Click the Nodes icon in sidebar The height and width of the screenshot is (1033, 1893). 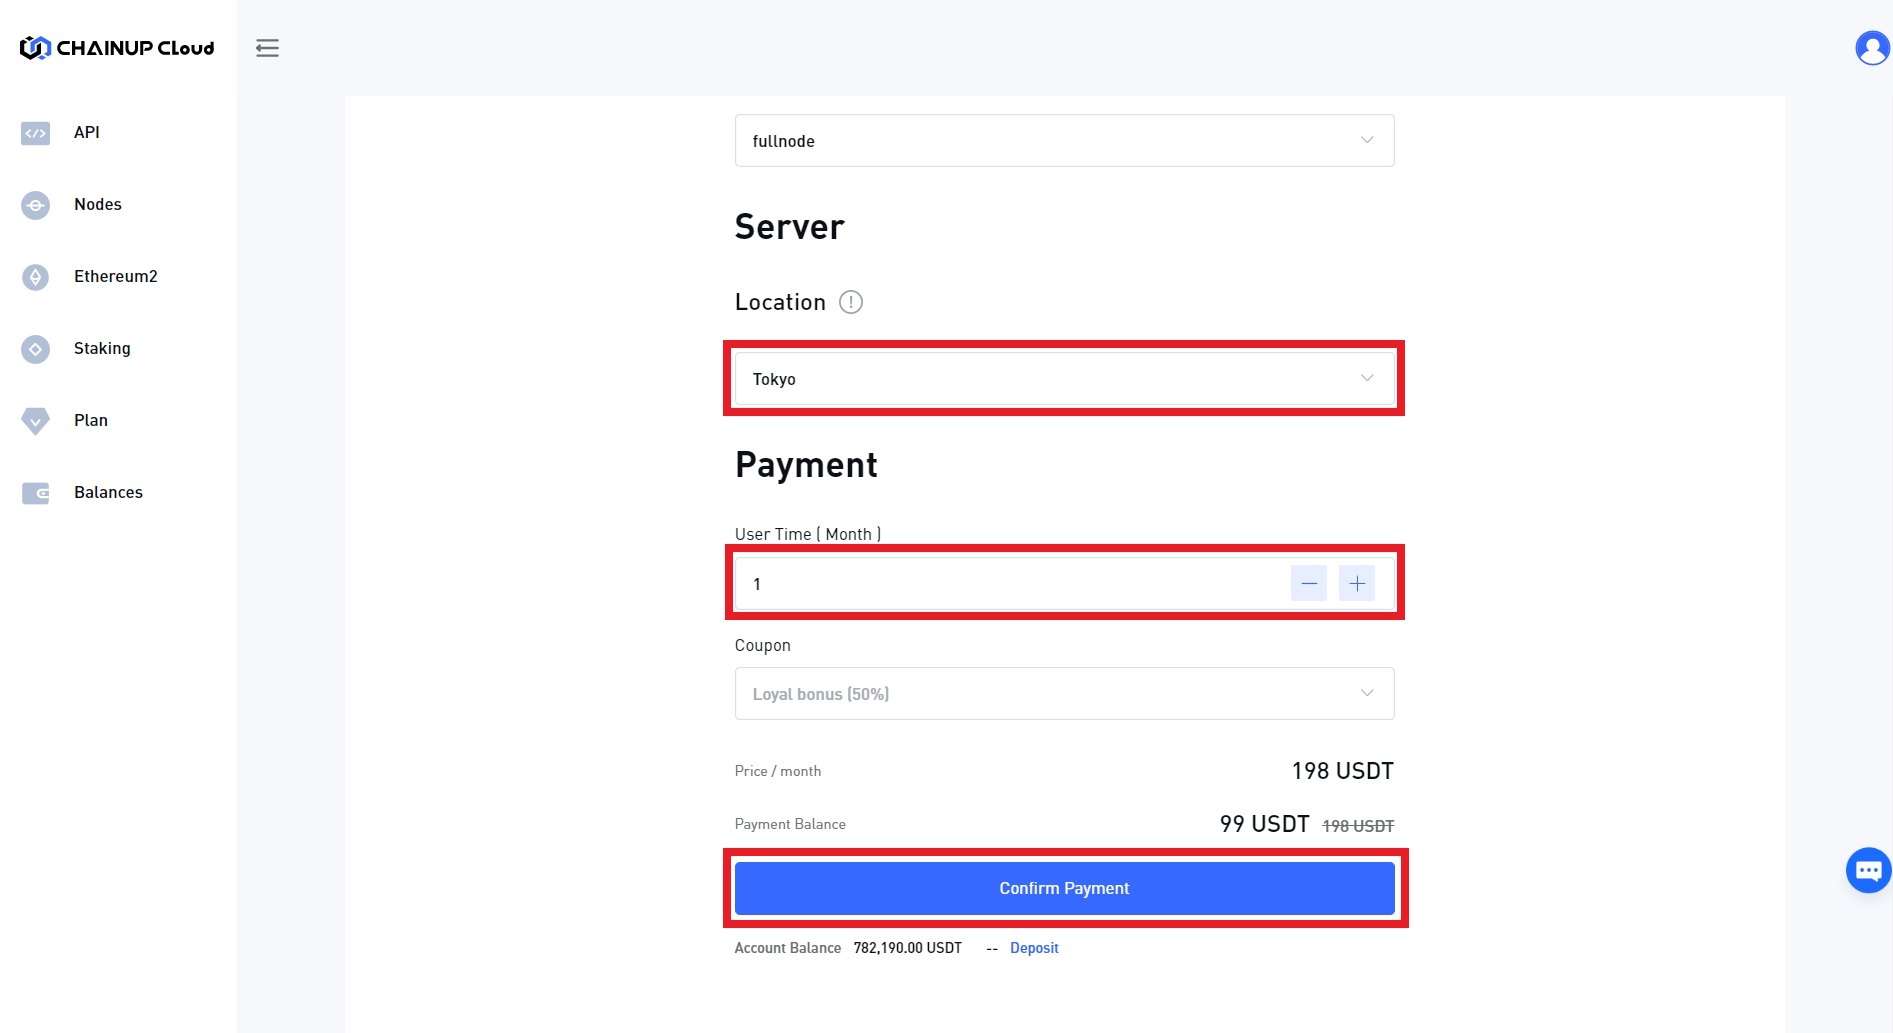[36, 205]
